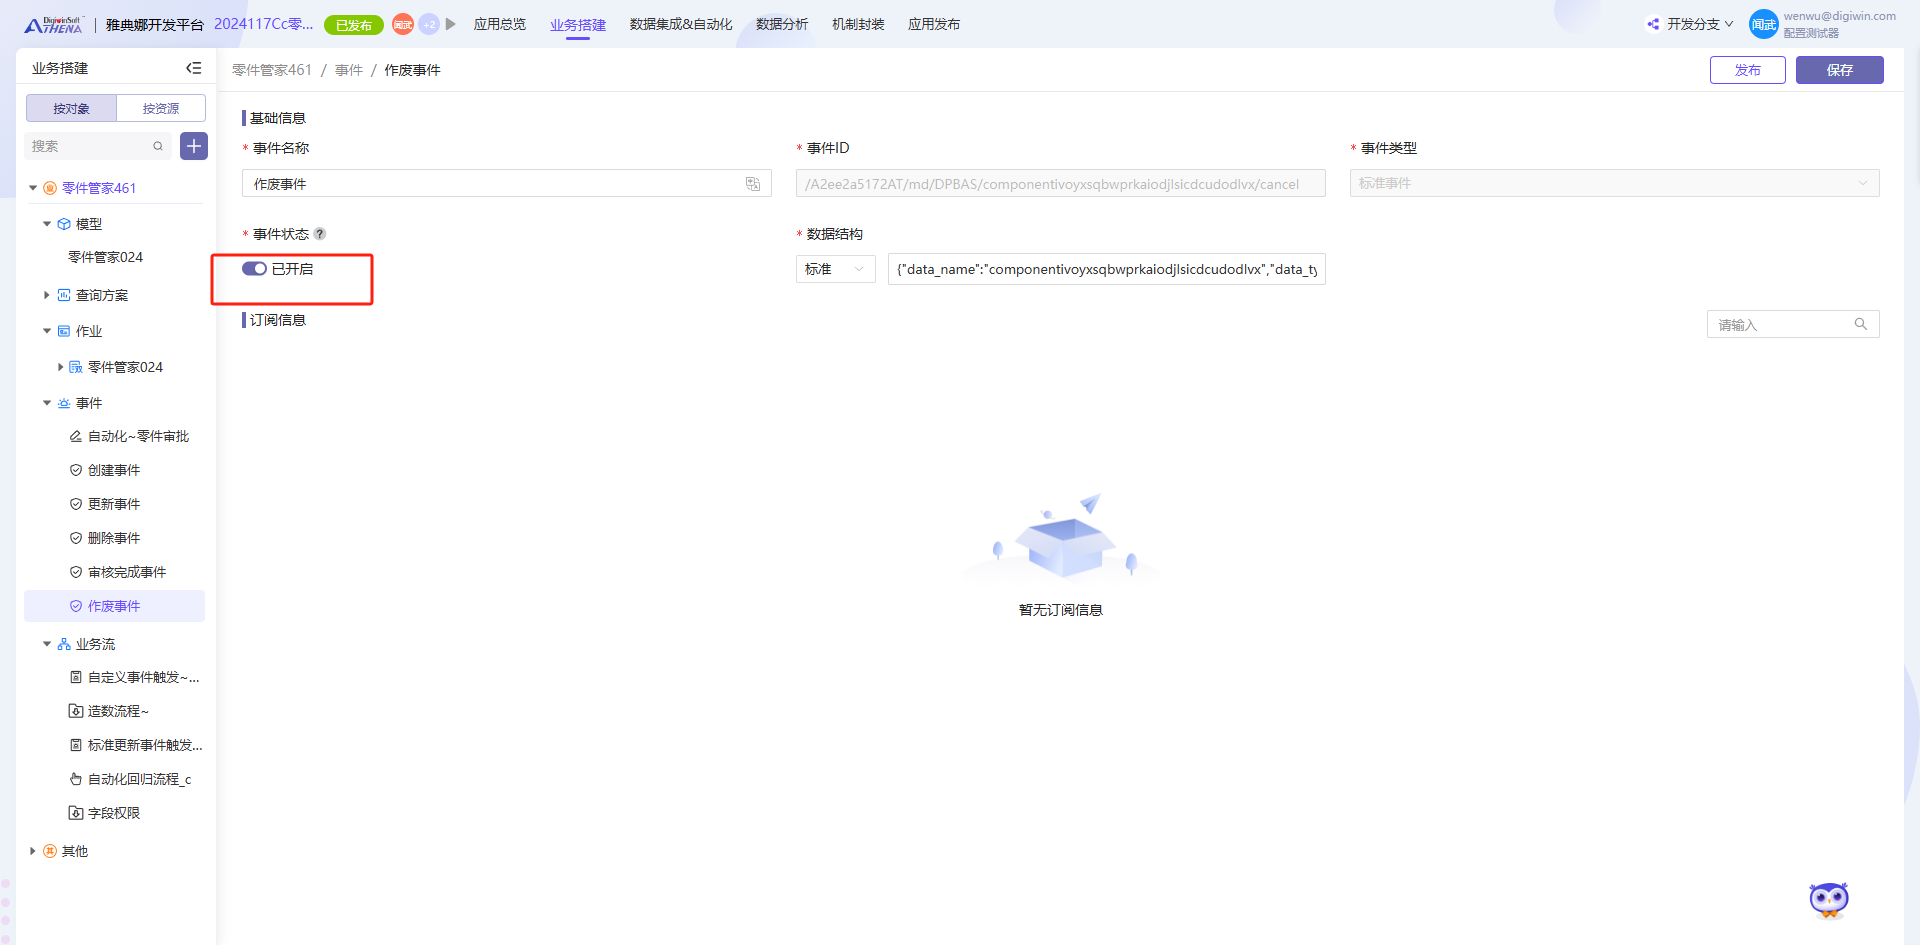
Task: Click the app name 2024117Cc零... link
Action: (x=263, y=24)
